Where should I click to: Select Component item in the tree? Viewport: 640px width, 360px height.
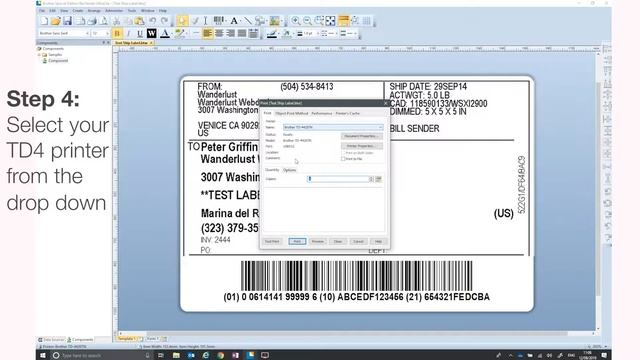coord(58,61)
